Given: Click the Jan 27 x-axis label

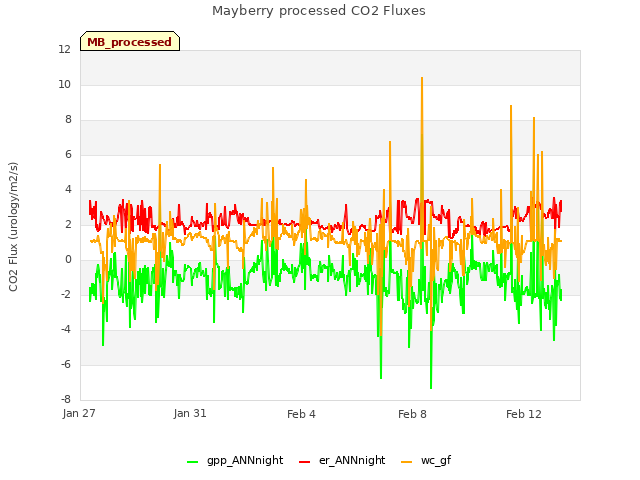Looking at the screenshot, I should pos(79,413).
